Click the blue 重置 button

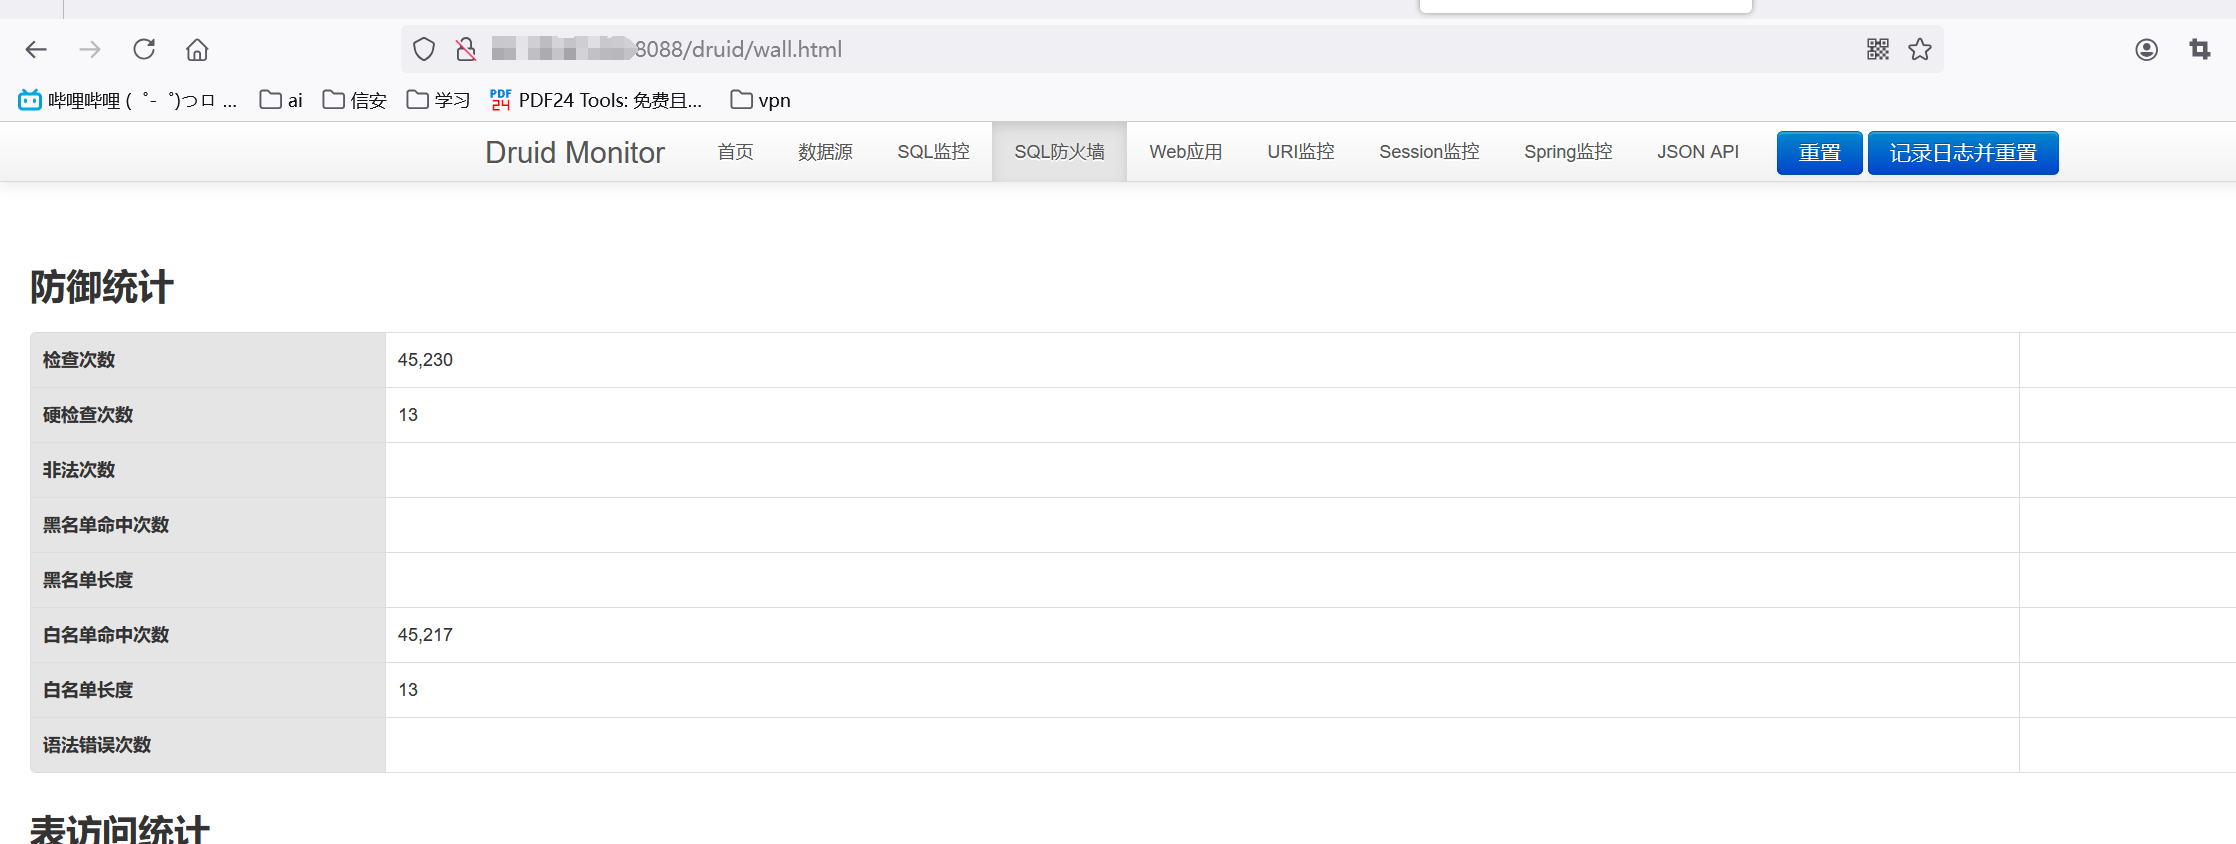(x=1819, y=153)
